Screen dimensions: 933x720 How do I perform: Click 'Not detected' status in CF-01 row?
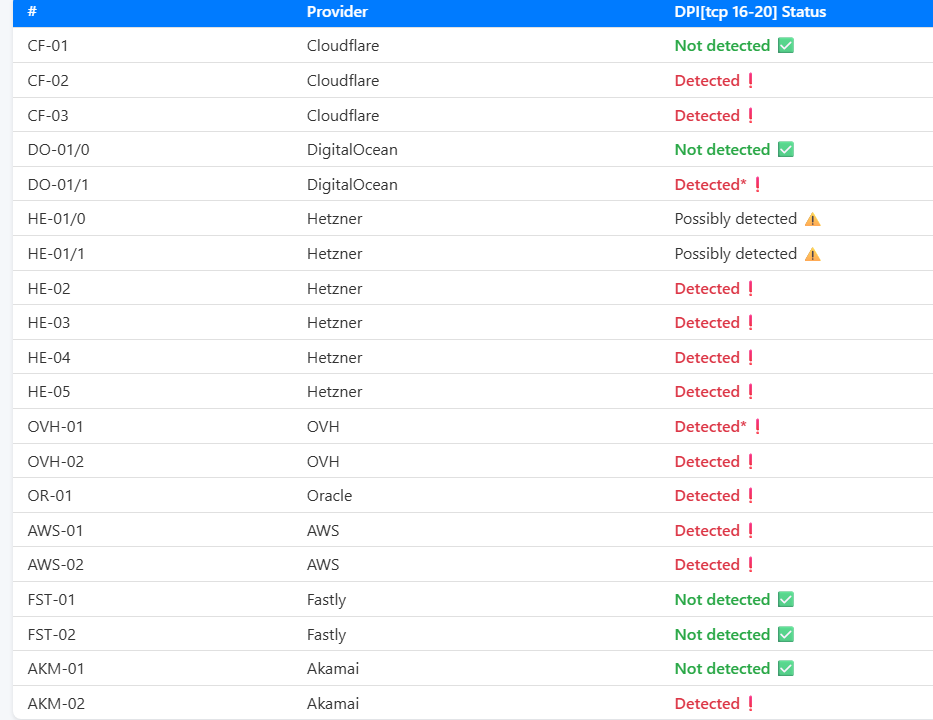[x=722, y=46]
